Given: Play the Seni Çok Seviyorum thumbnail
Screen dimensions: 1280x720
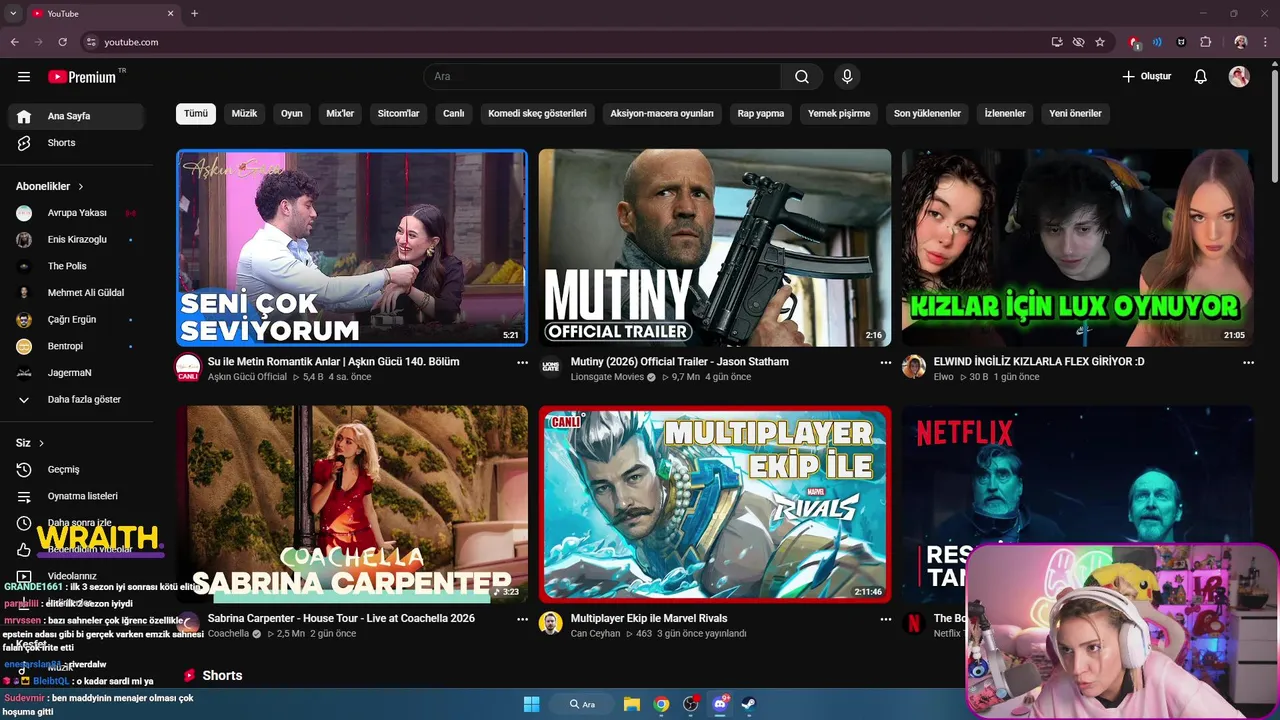Looking at the screenshot, I should [x=352, y=248].
